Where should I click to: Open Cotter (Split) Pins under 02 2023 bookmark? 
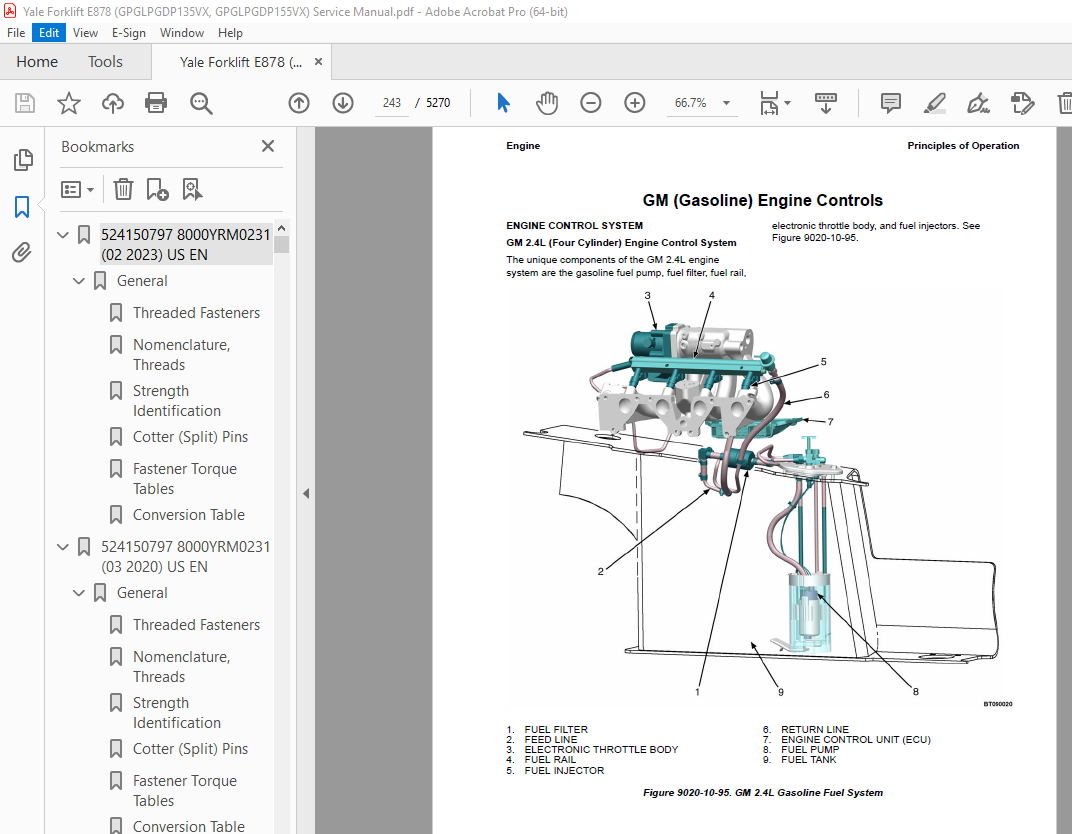point(190,437)
